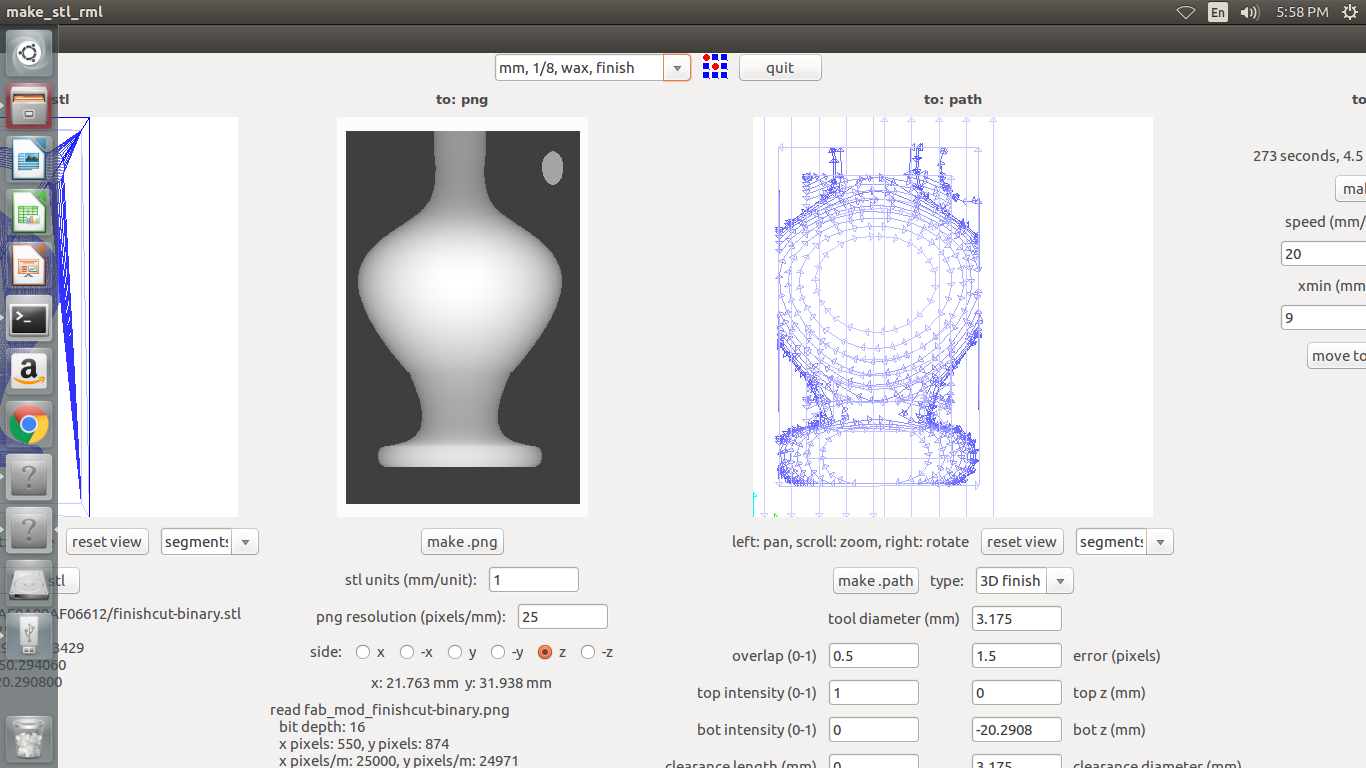Click the 'to: png' heading
Viewport: 1366px width, 768px height.
pos(462,99)
